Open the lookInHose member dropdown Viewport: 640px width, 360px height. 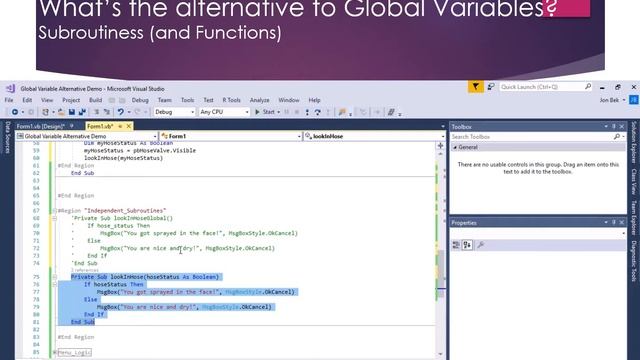point(375,136)
